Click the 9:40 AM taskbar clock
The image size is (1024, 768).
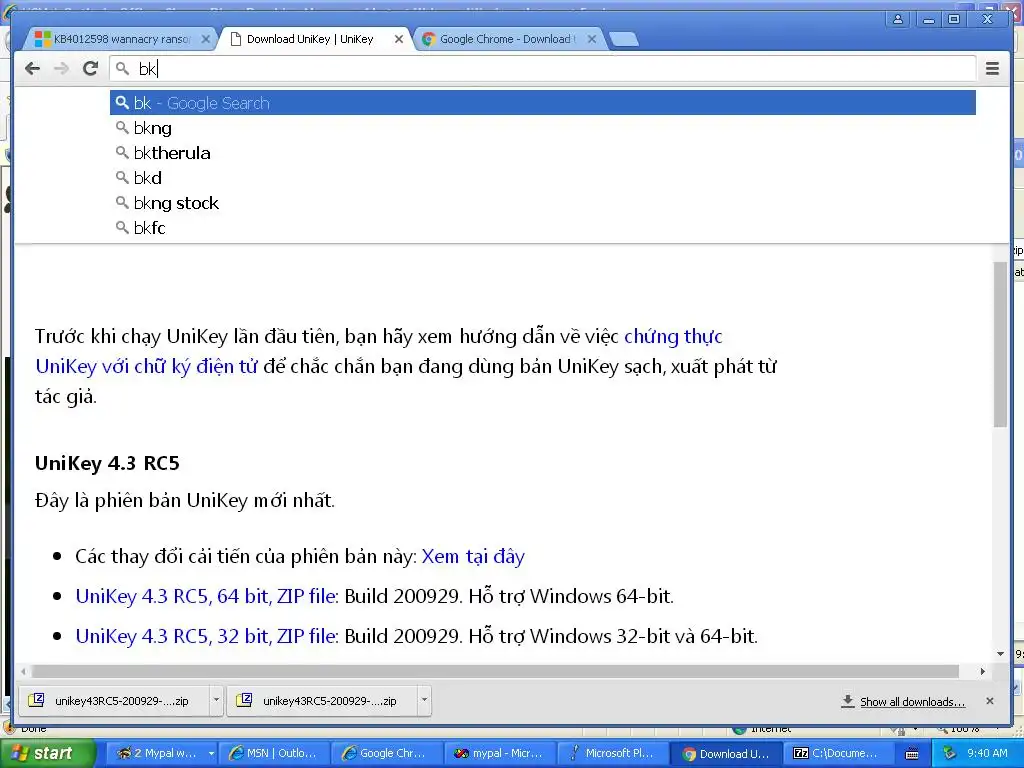987,753
